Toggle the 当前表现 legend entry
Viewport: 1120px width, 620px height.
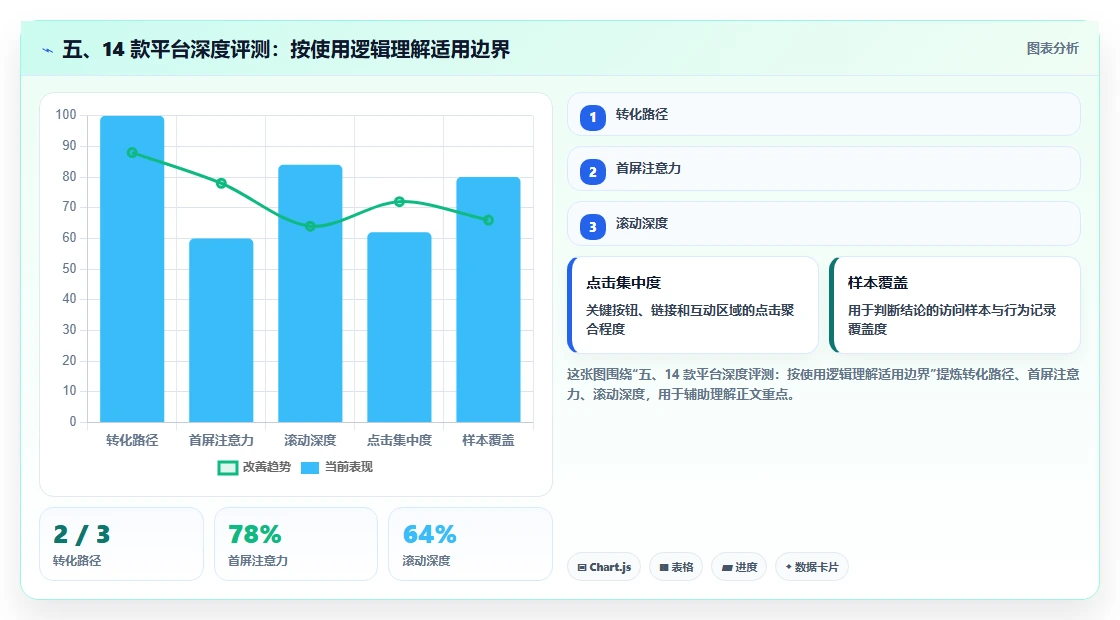336,467
